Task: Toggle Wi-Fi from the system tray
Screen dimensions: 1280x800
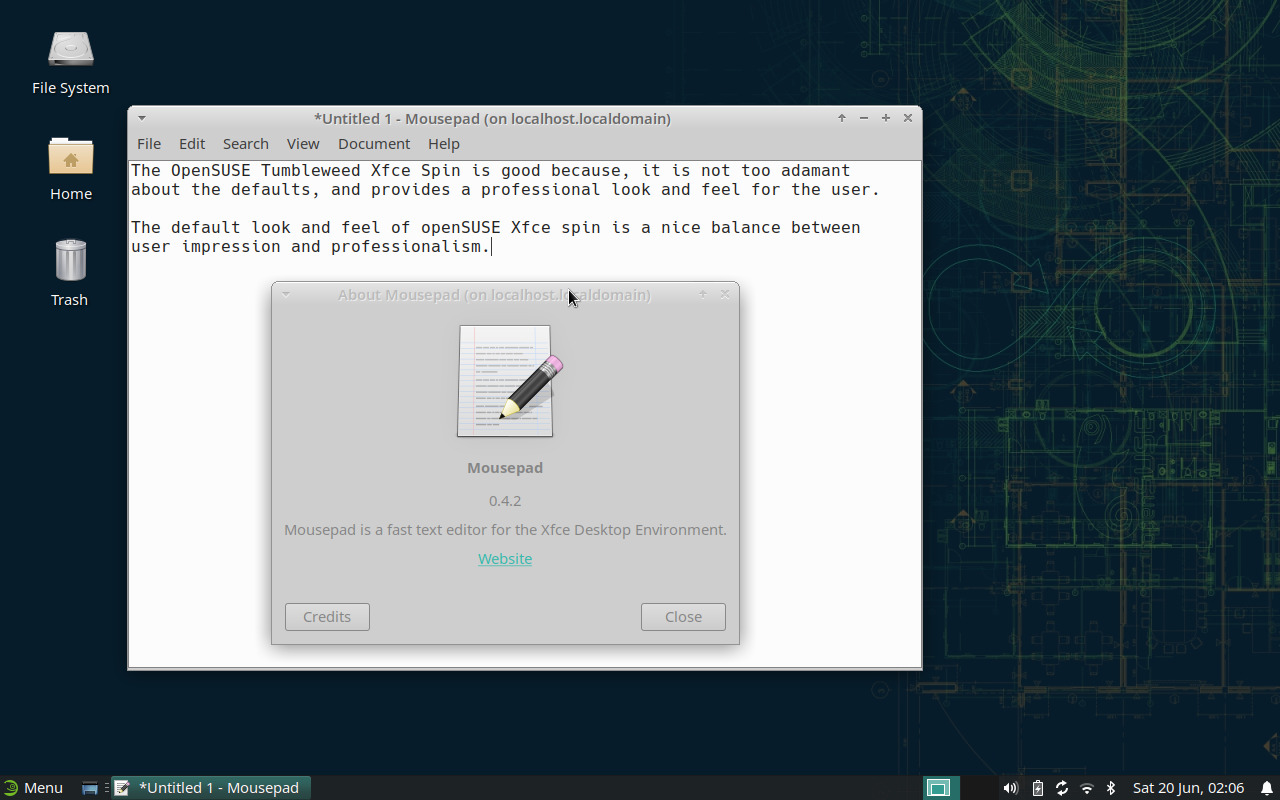Action: click(x=1086, y=788)
